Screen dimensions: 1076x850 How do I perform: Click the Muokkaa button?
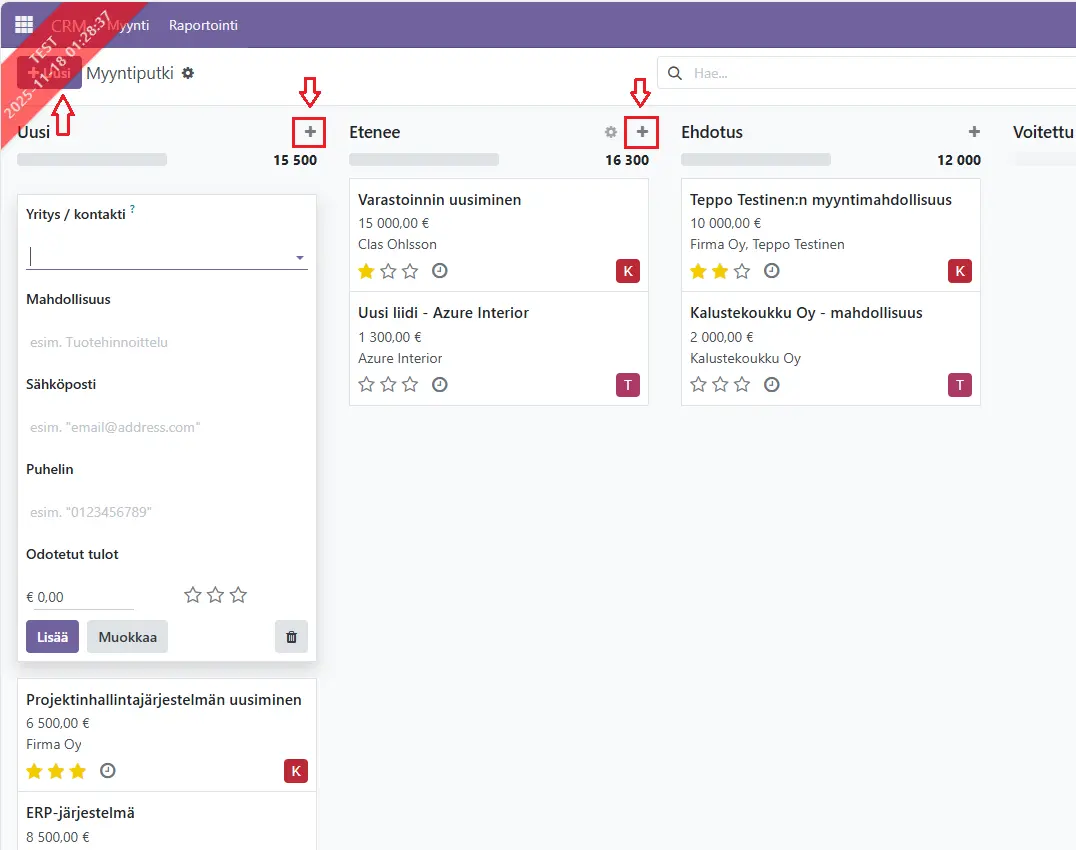127,637
